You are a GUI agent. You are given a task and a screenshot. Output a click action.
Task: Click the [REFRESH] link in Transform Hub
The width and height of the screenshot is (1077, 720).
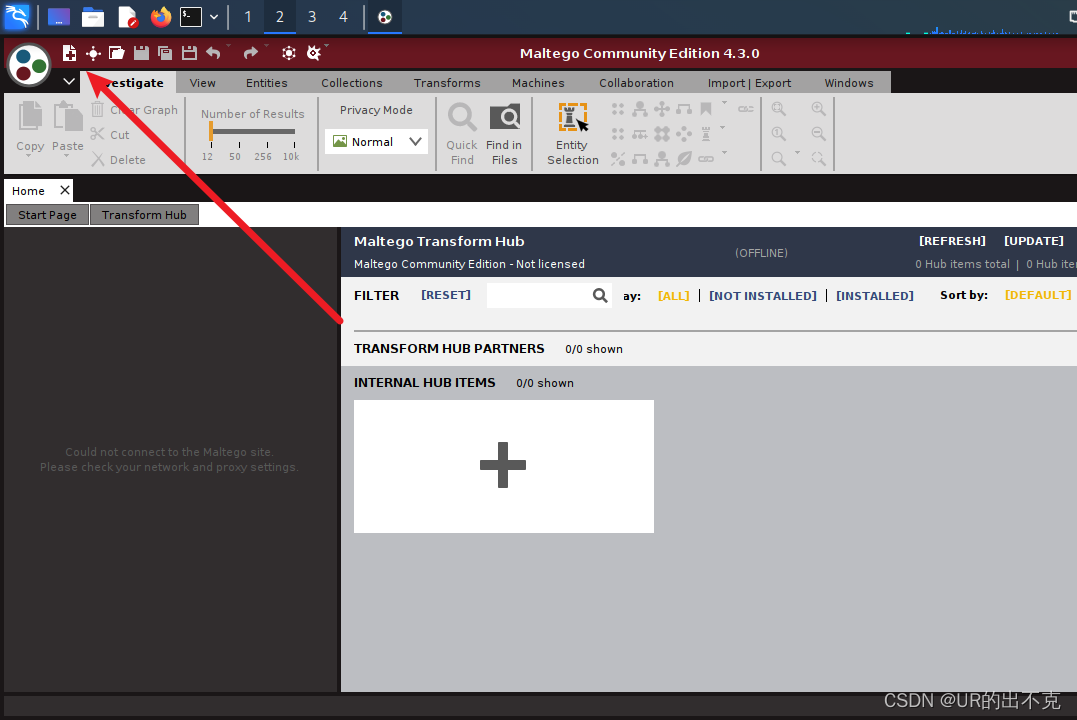[952, 241]
